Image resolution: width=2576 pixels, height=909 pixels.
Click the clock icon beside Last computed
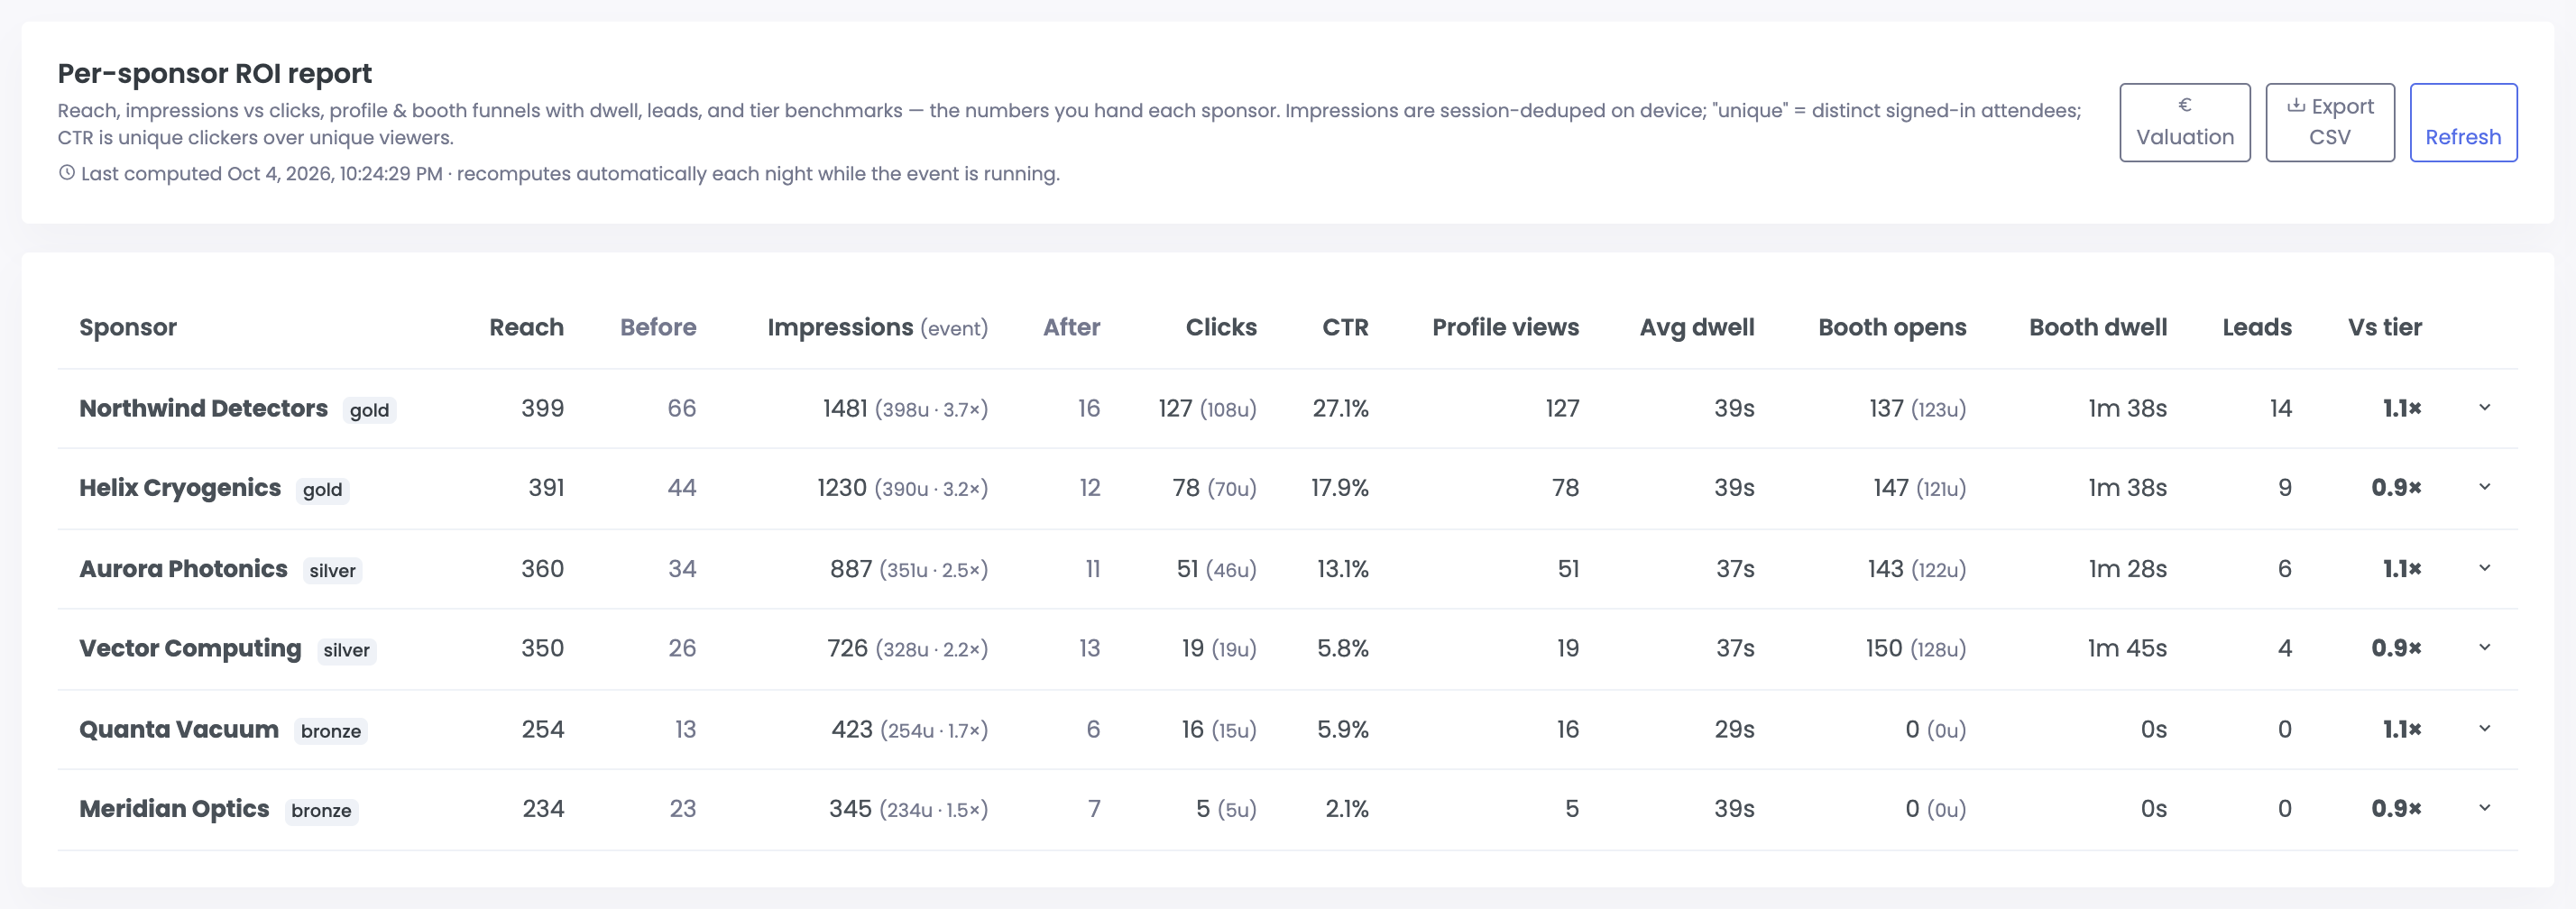click(67, 173)
